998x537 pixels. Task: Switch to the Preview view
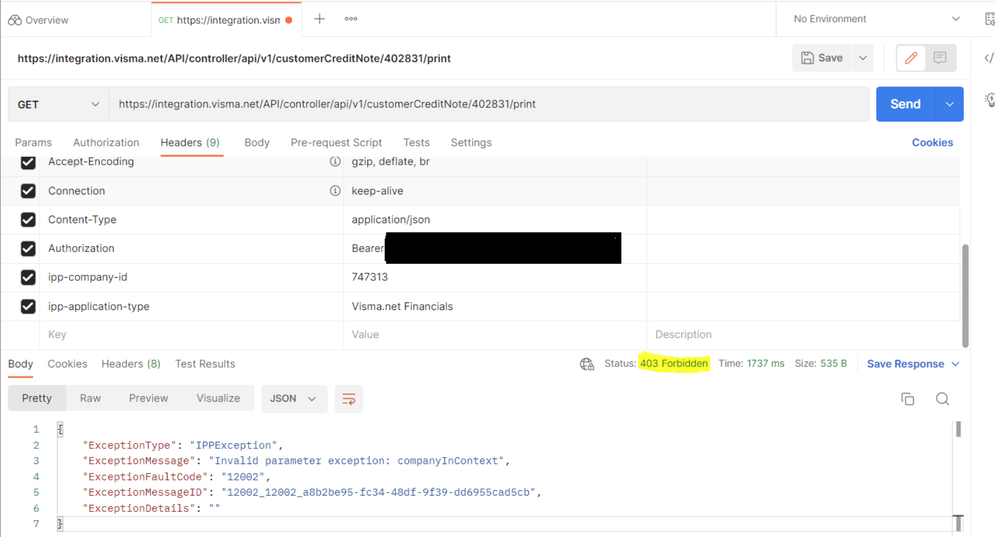point(148,398)
